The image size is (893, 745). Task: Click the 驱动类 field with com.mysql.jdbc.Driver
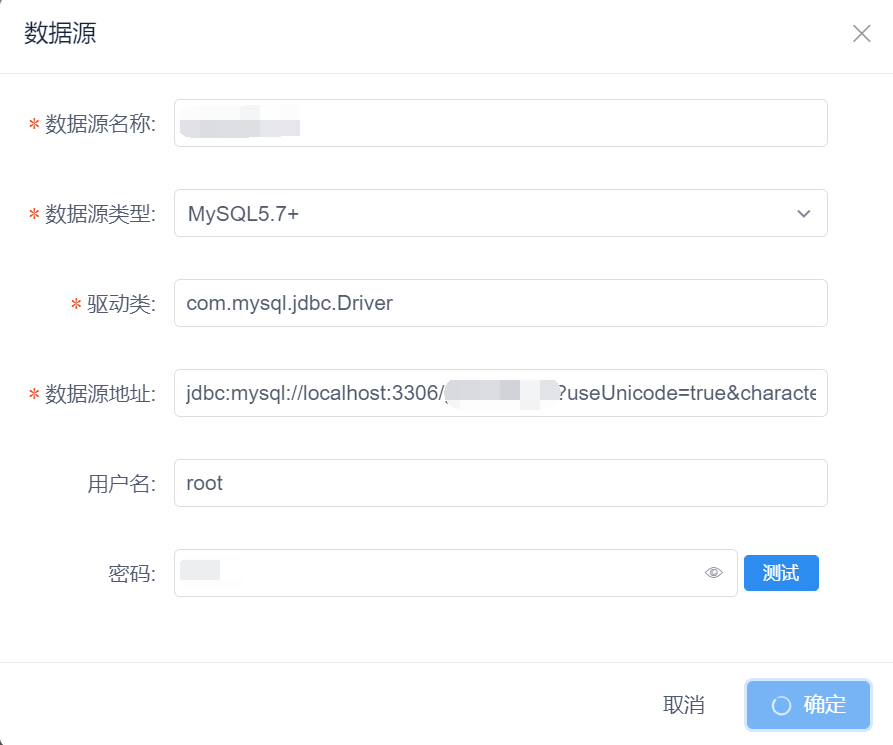coord(501,303)
